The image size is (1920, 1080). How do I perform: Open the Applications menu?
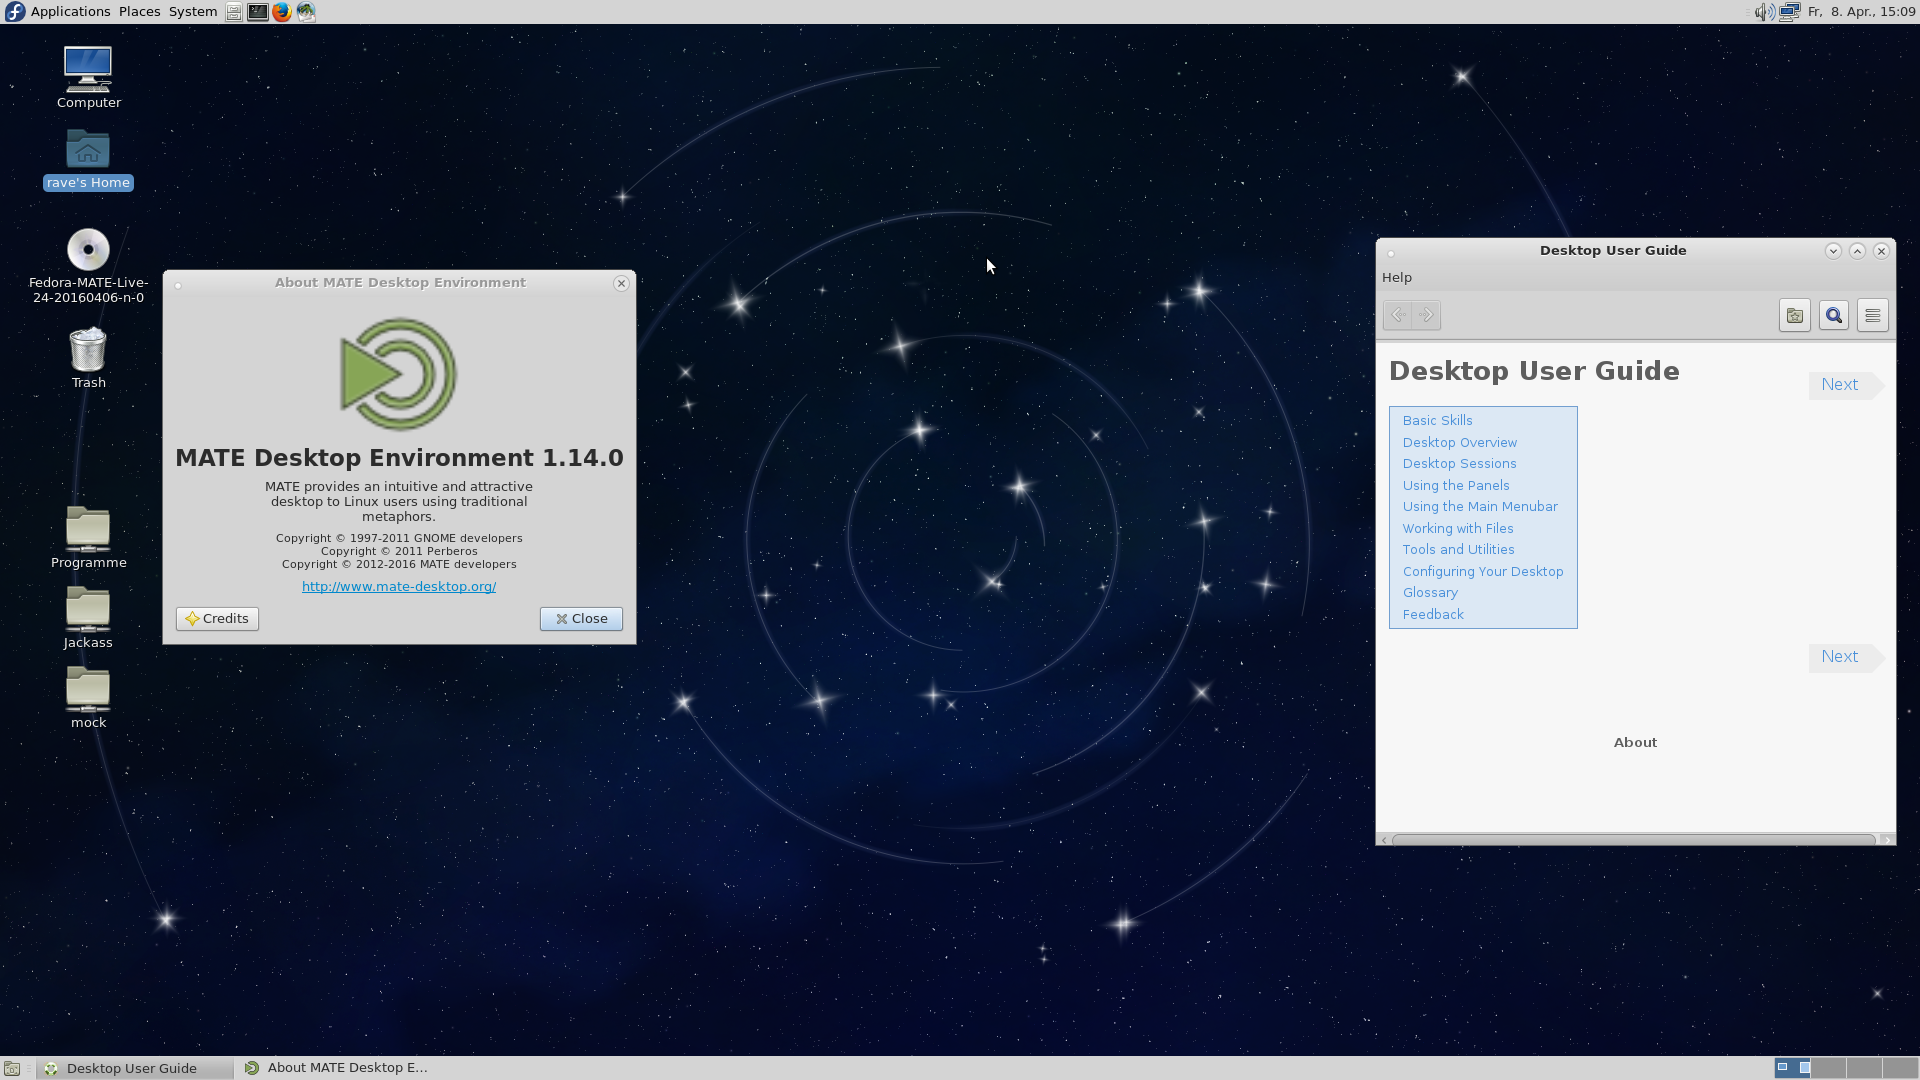pyautogui.click(x=70, y=12)
